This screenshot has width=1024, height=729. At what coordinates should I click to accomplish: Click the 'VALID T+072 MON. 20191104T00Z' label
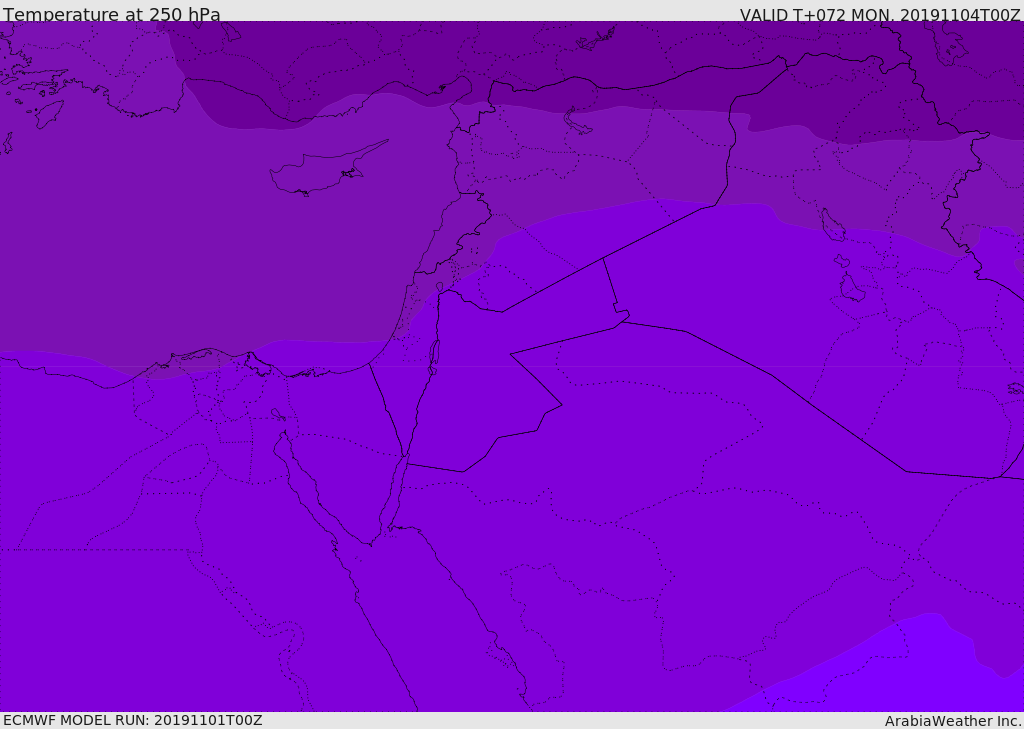tap(880, 14)
